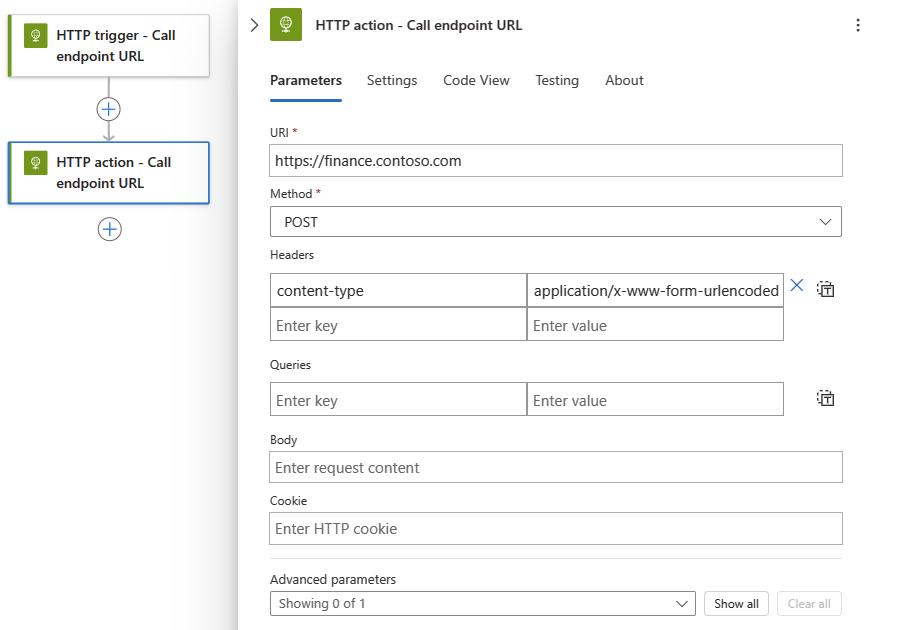Click the plus button between trigger and action

(x=109, y=109)
